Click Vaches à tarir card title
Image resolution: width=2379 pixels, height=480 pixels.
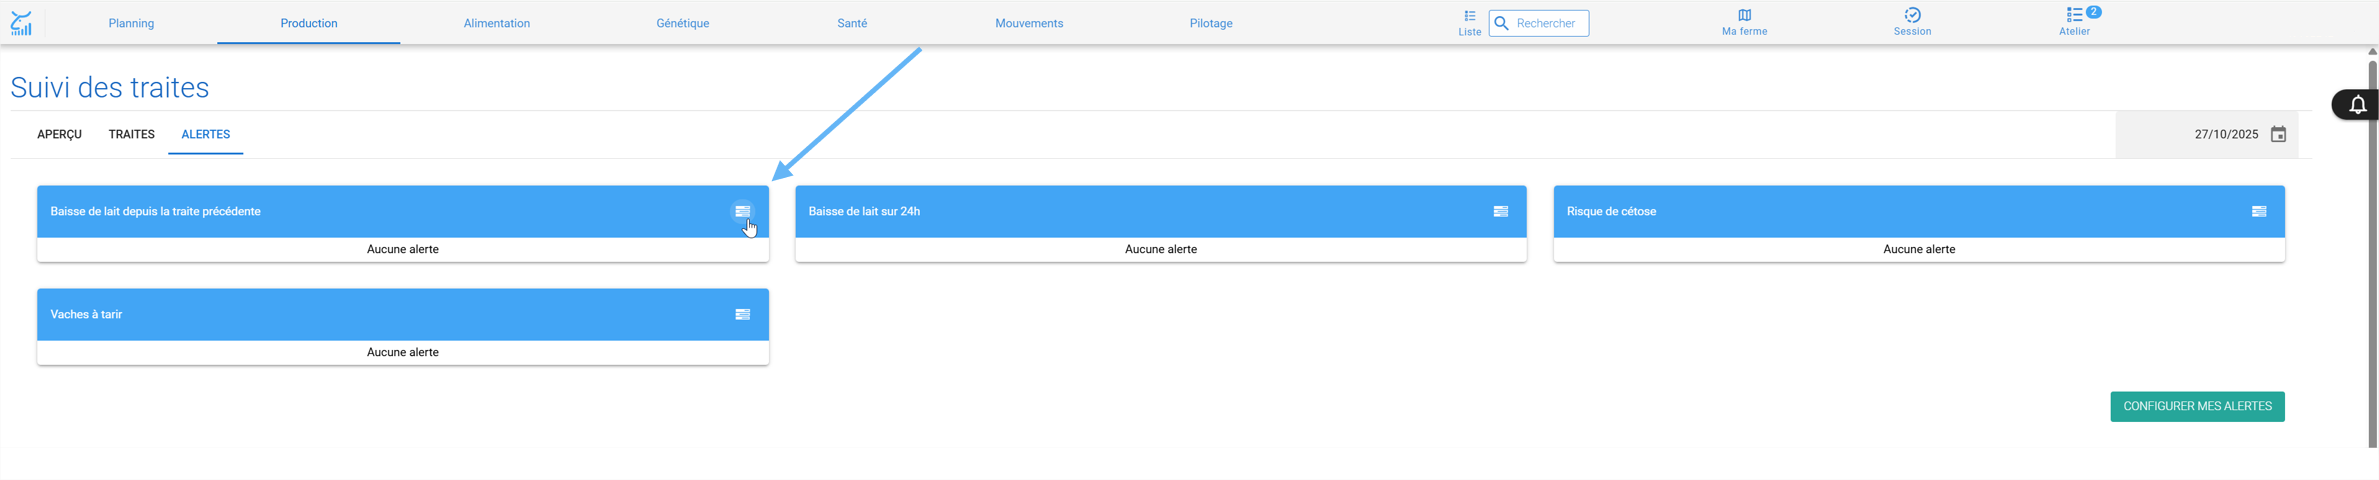point(86,314)
